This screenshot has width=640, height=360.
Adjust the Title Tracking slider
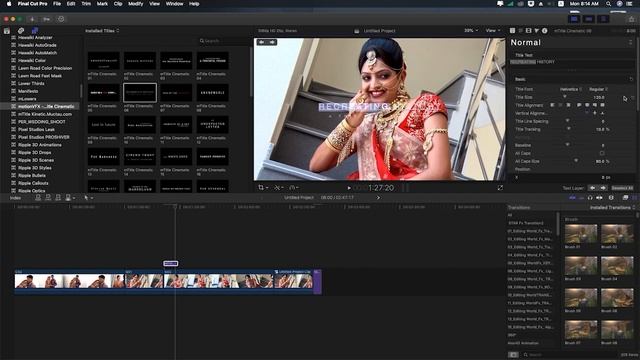(569, 129)
